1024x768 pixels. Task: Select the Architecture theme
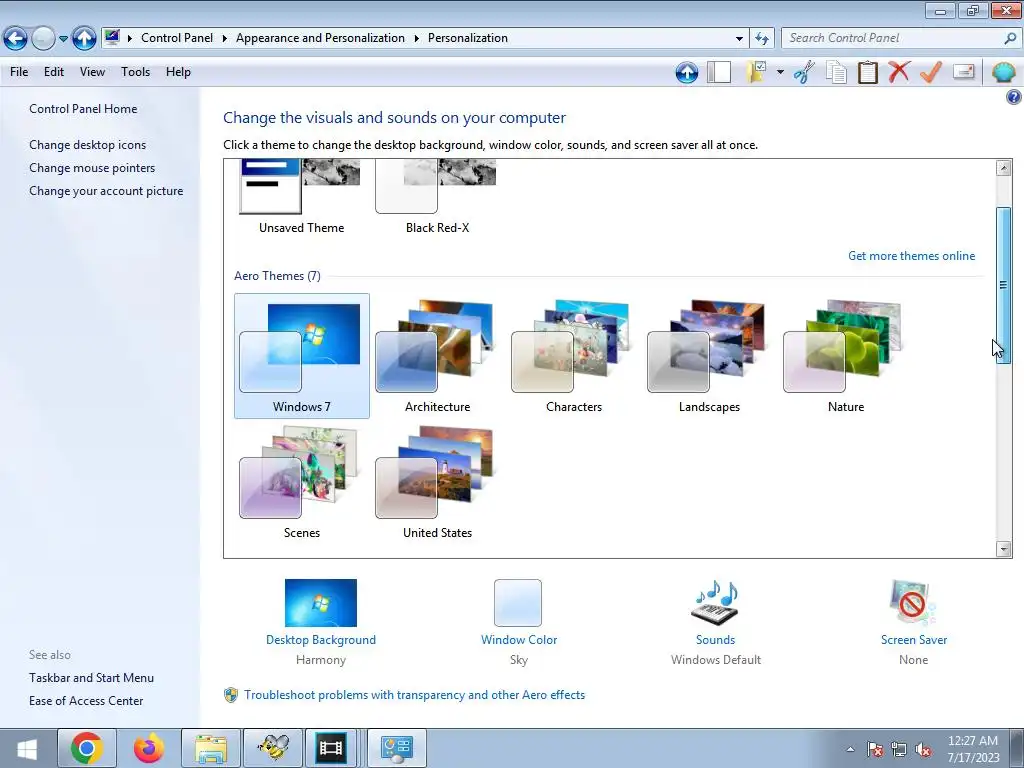coord(438,356)
